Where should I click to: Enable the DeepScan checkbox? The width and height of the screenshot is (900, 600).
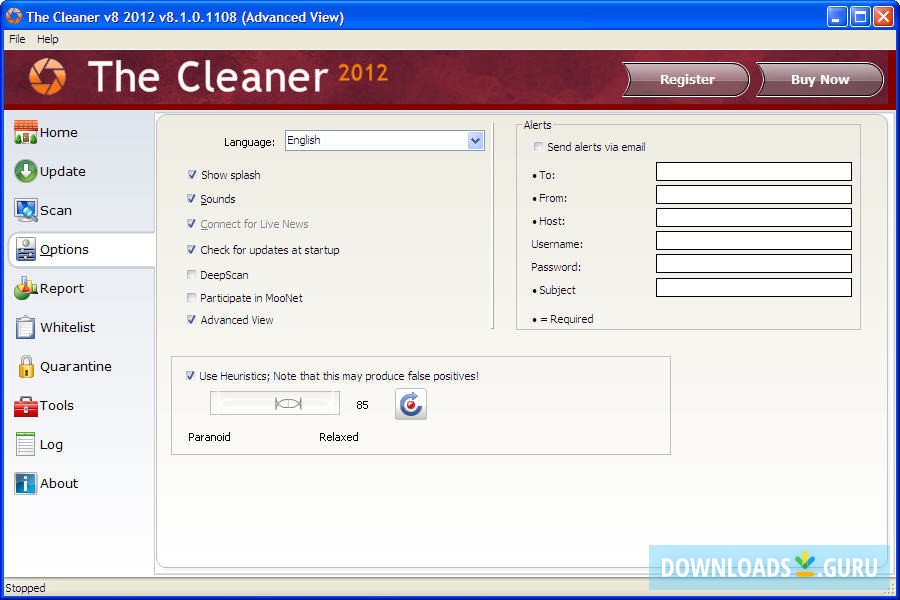(192, 275)
